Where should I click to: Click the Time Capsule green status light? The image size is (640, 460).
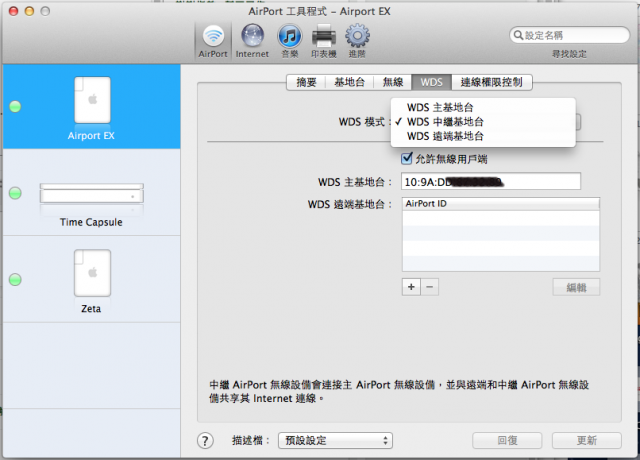(15, 193)
